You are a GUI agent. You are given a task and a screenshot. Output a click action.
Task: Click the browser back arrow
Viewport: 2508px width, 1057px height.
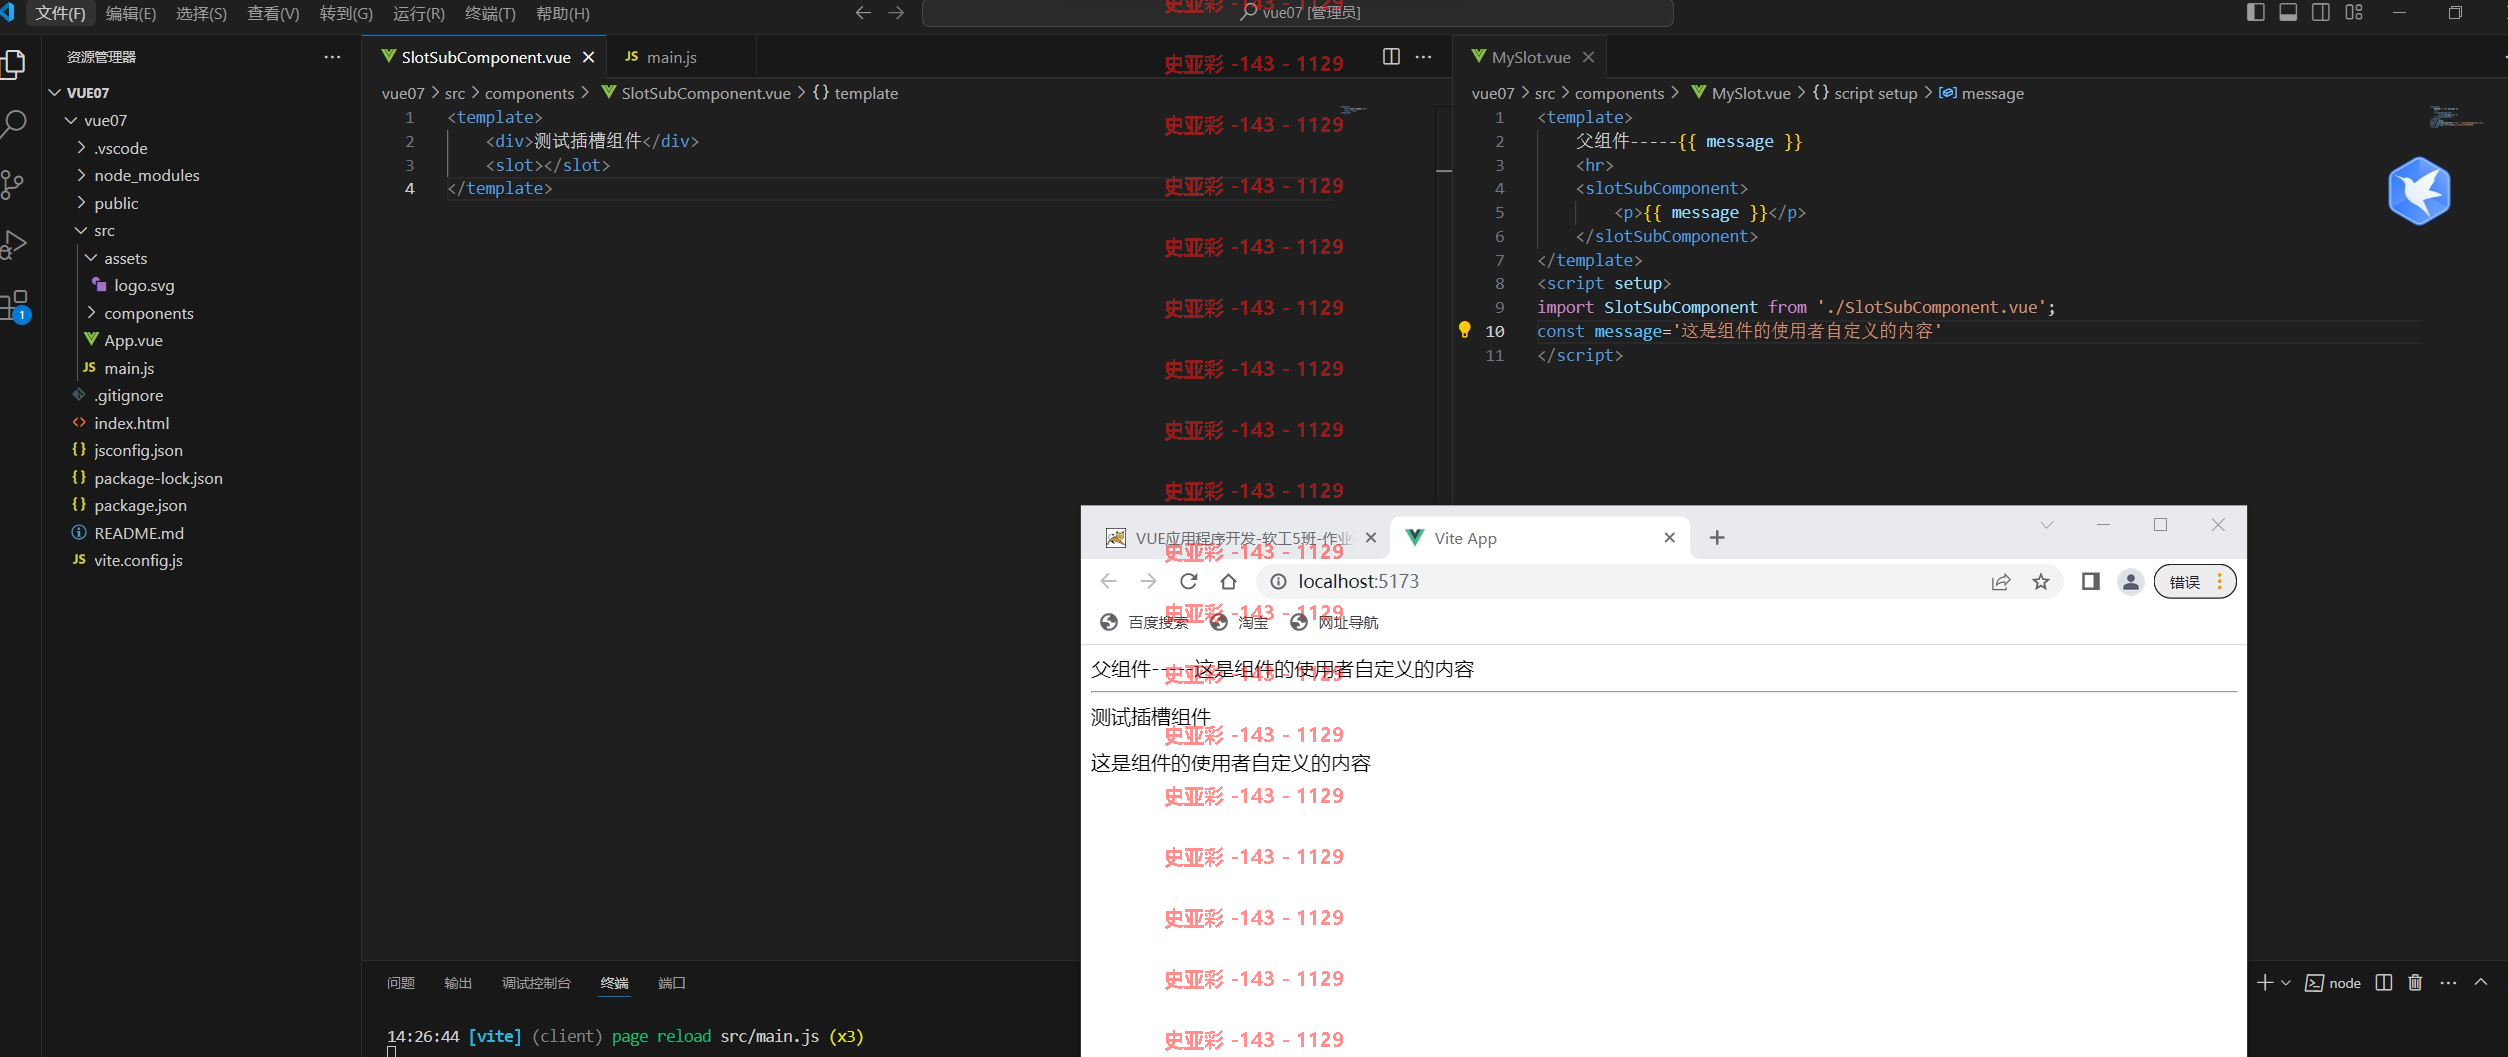(x=1108, y=581)
